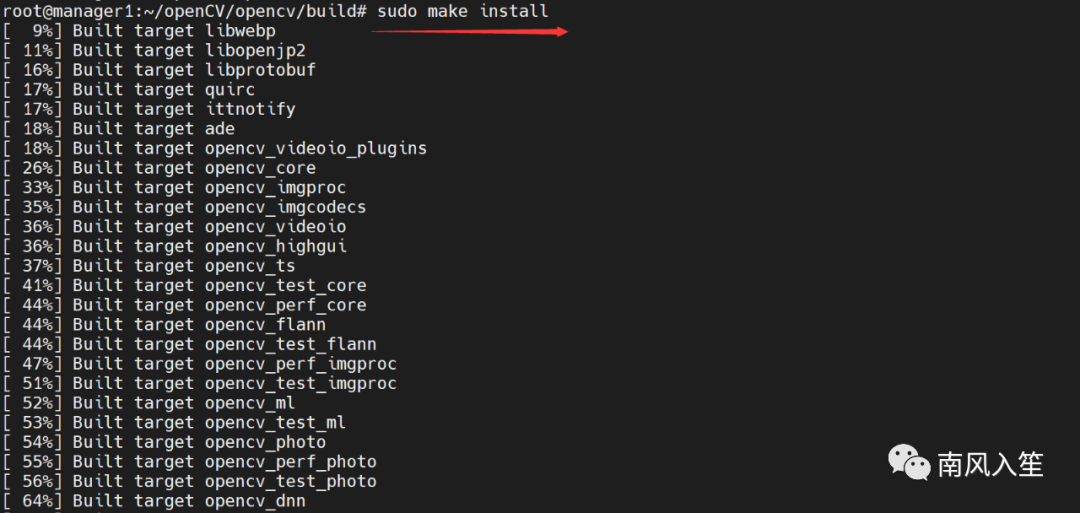The height and width of the screenshot is (513, 1080).
Task: Click the libprotobuf build line
Action: (x=160, y=70)
